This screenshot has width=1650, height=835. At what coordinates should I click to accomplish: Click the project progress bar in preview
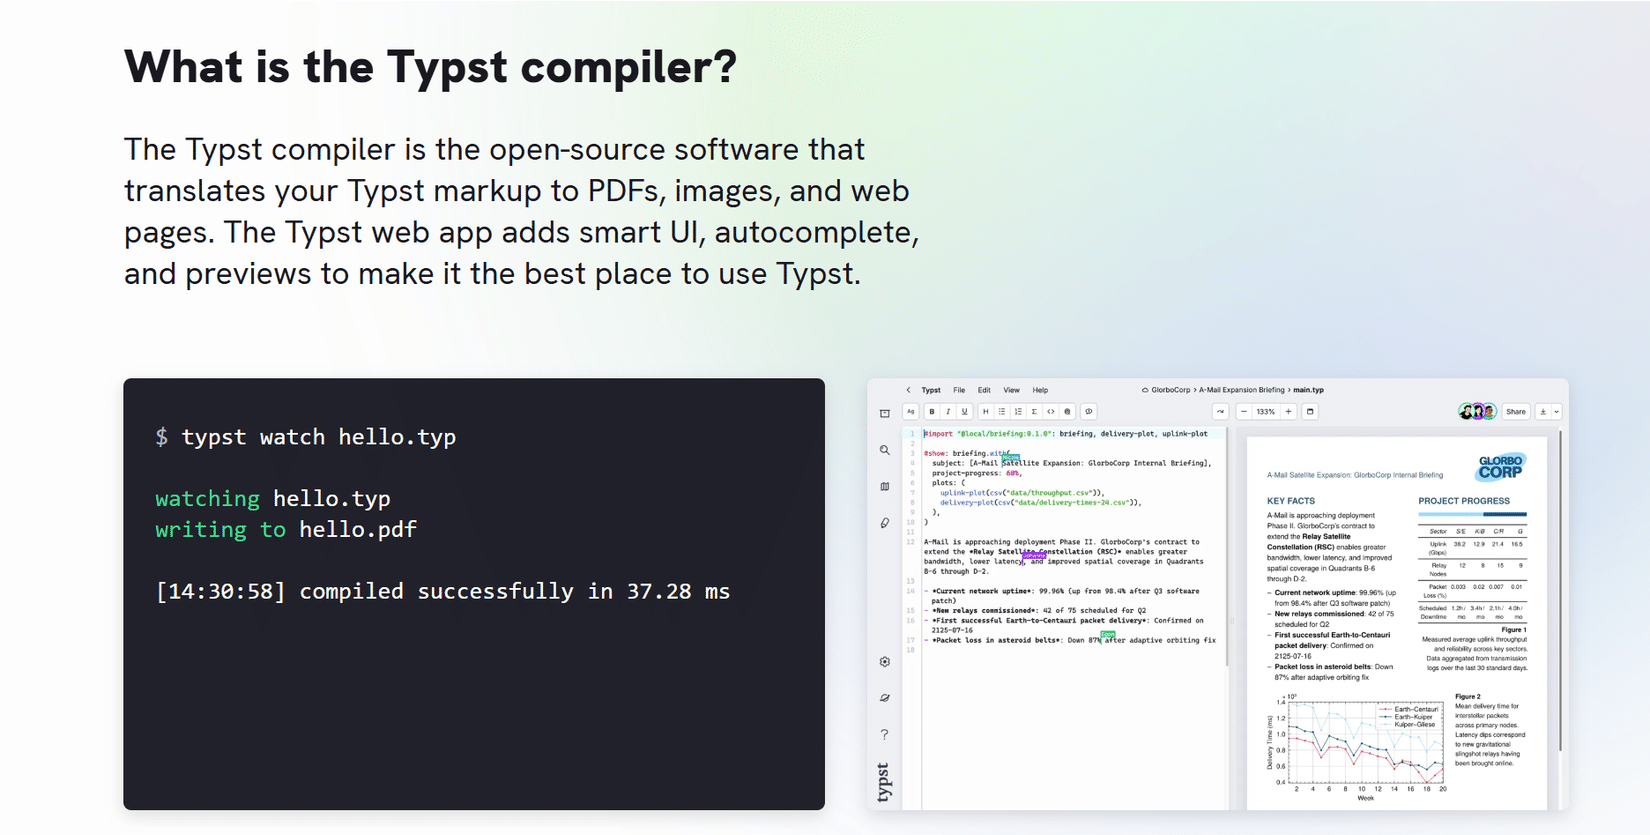coord(1472,515)
